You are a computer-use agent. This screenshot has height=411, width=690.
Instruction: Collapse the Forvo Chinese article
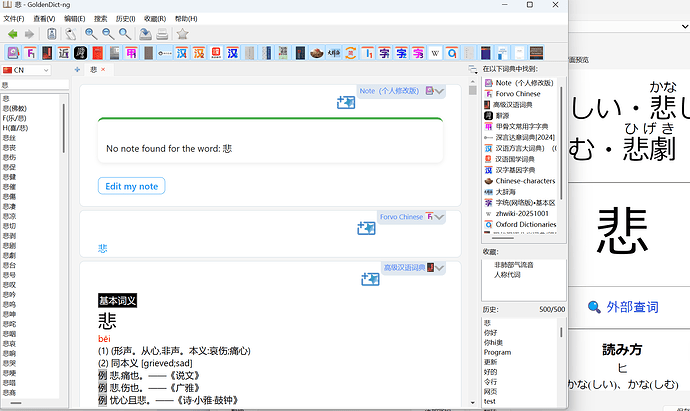coord(439,217)
